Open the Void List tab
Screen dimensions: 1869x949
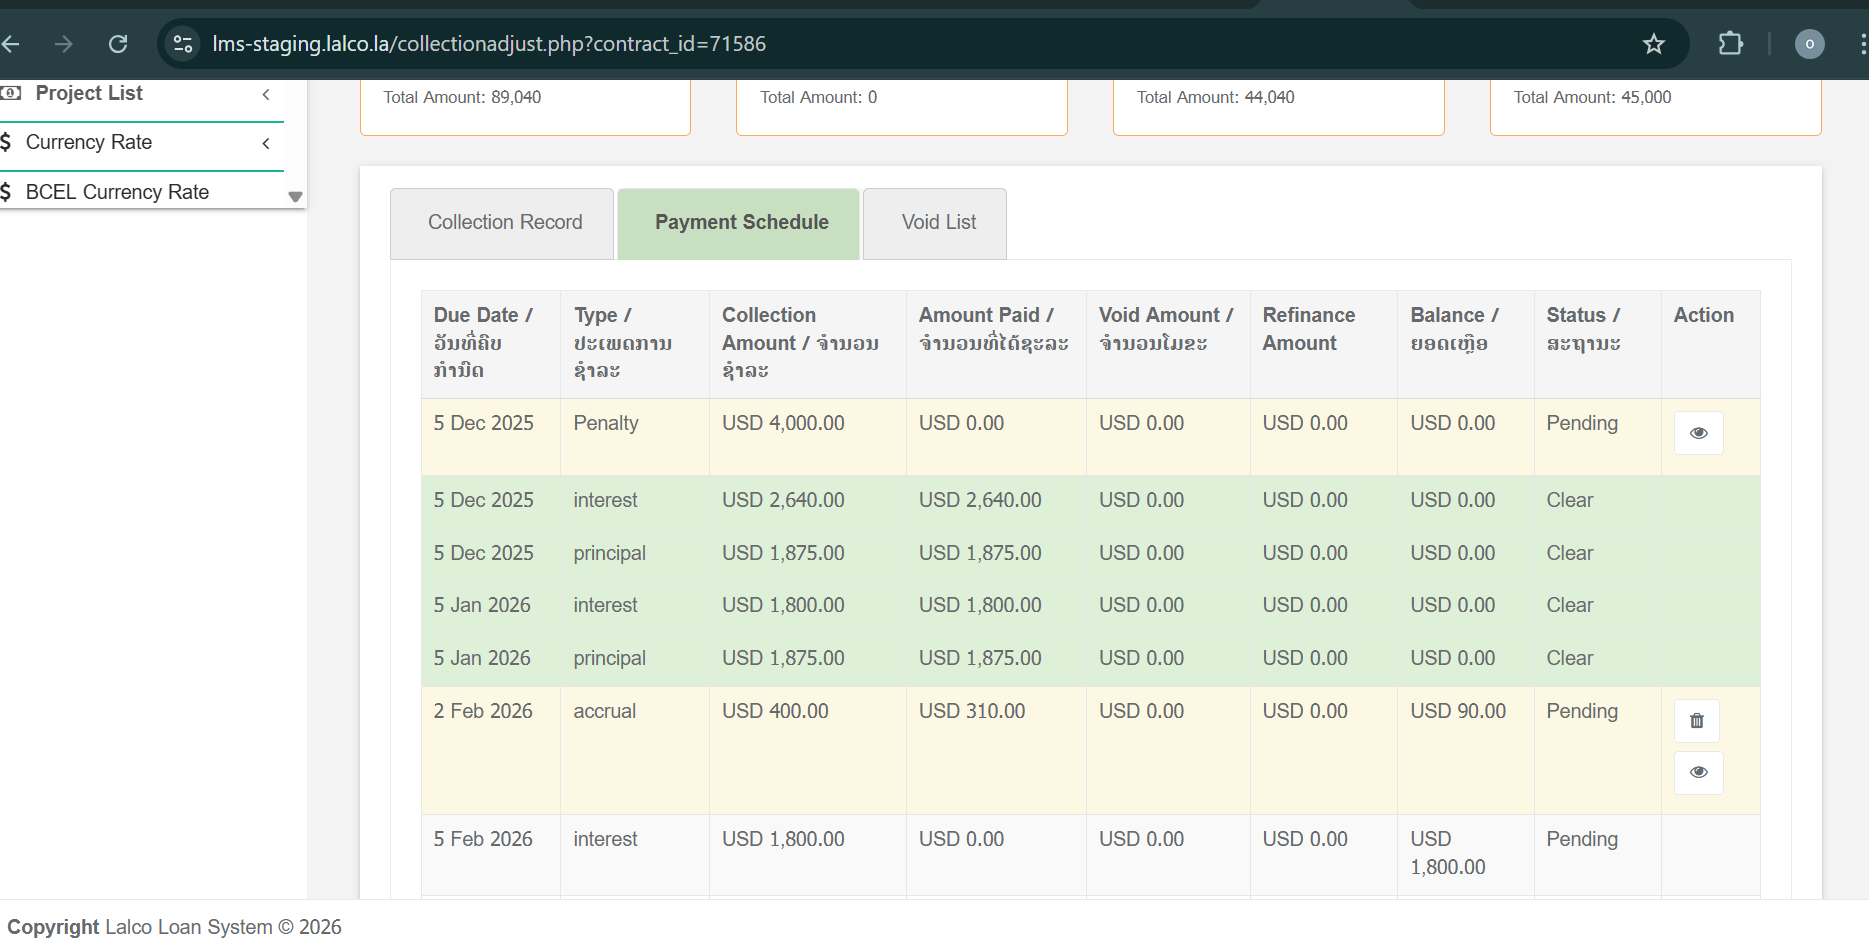(x=937, y=223)
